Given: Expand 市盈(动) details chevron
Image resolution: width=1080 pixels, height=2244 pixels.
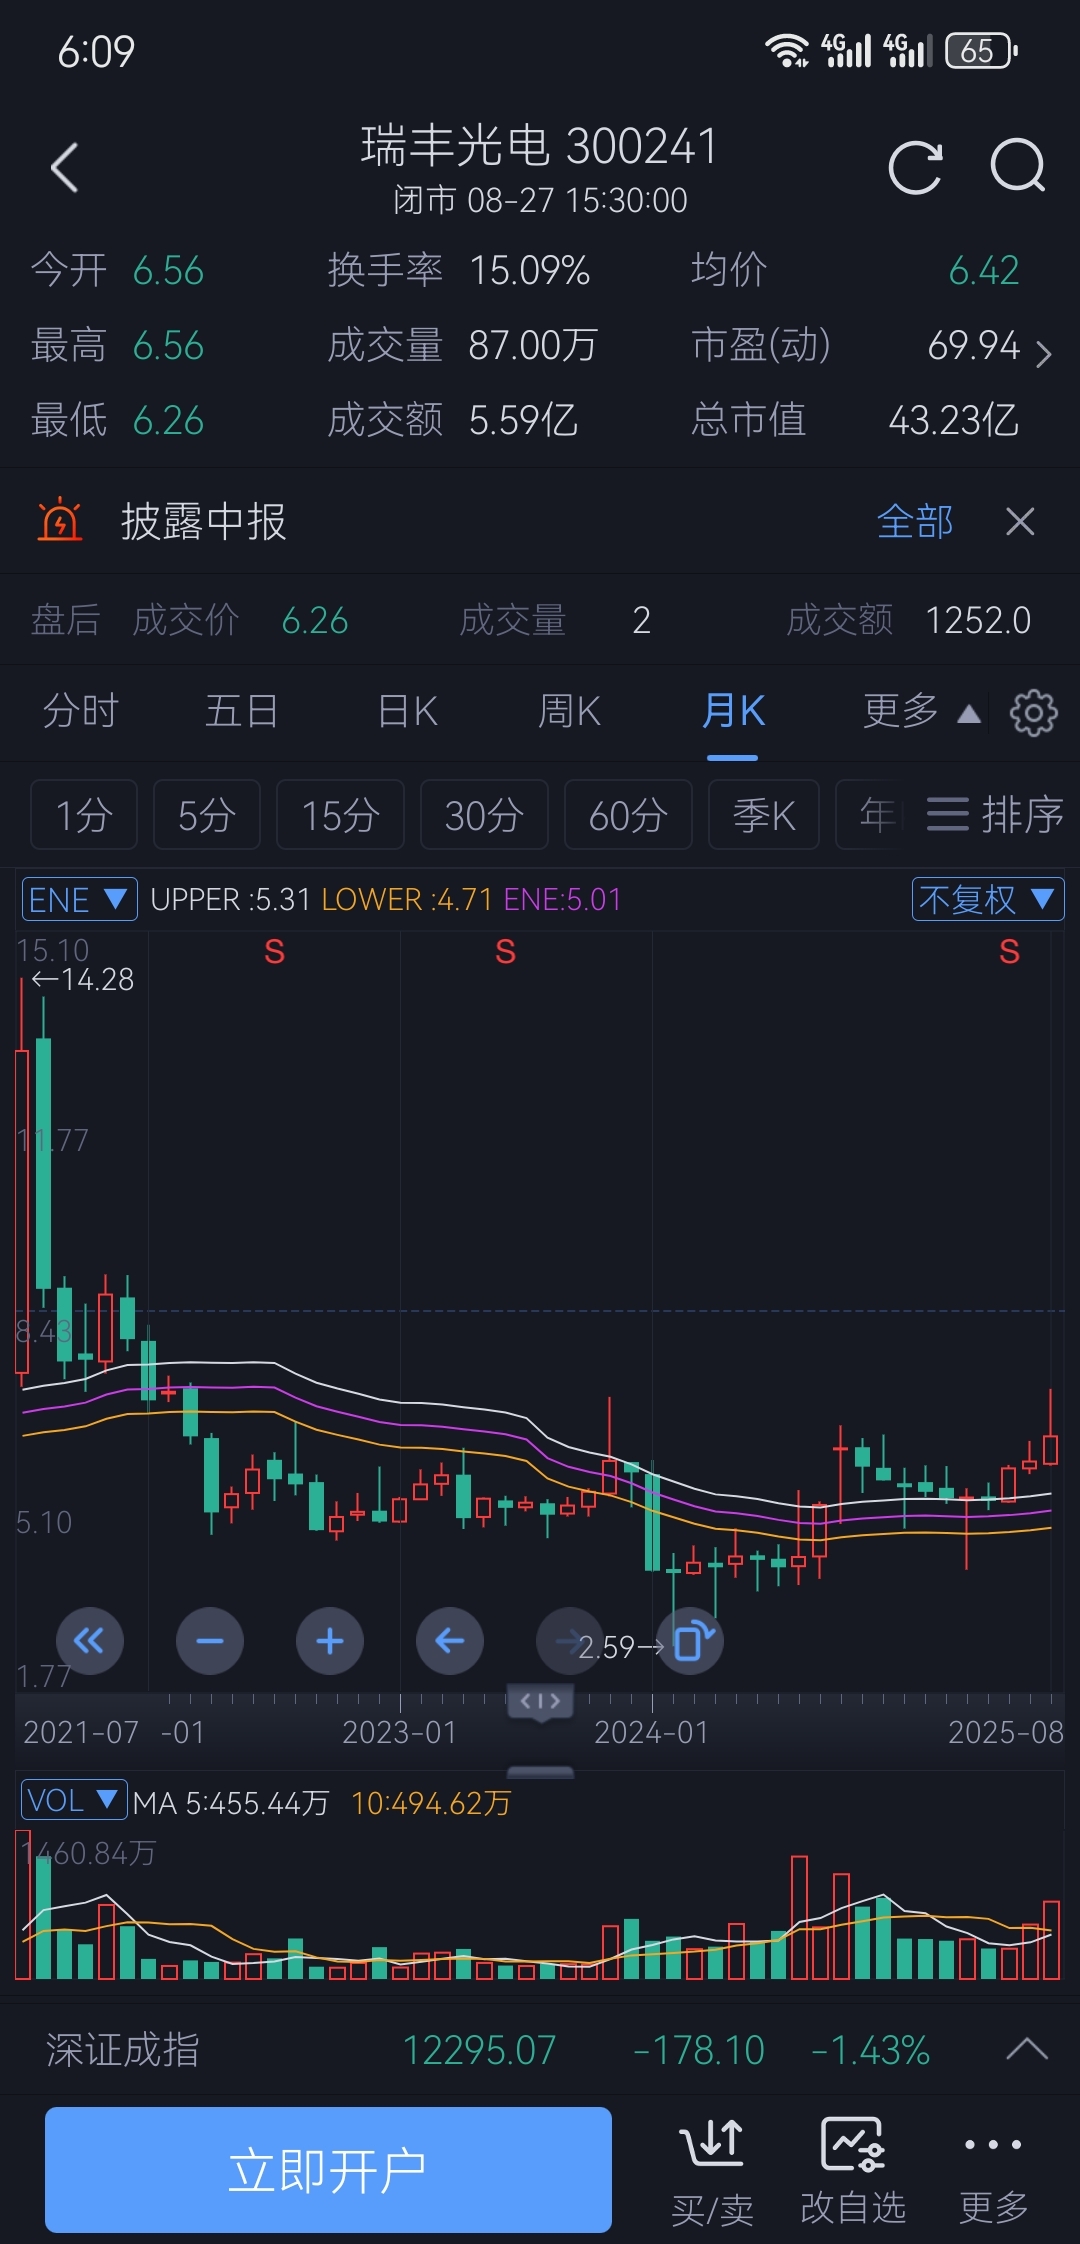Looking at the screenshot, I should pos(1044,353).
